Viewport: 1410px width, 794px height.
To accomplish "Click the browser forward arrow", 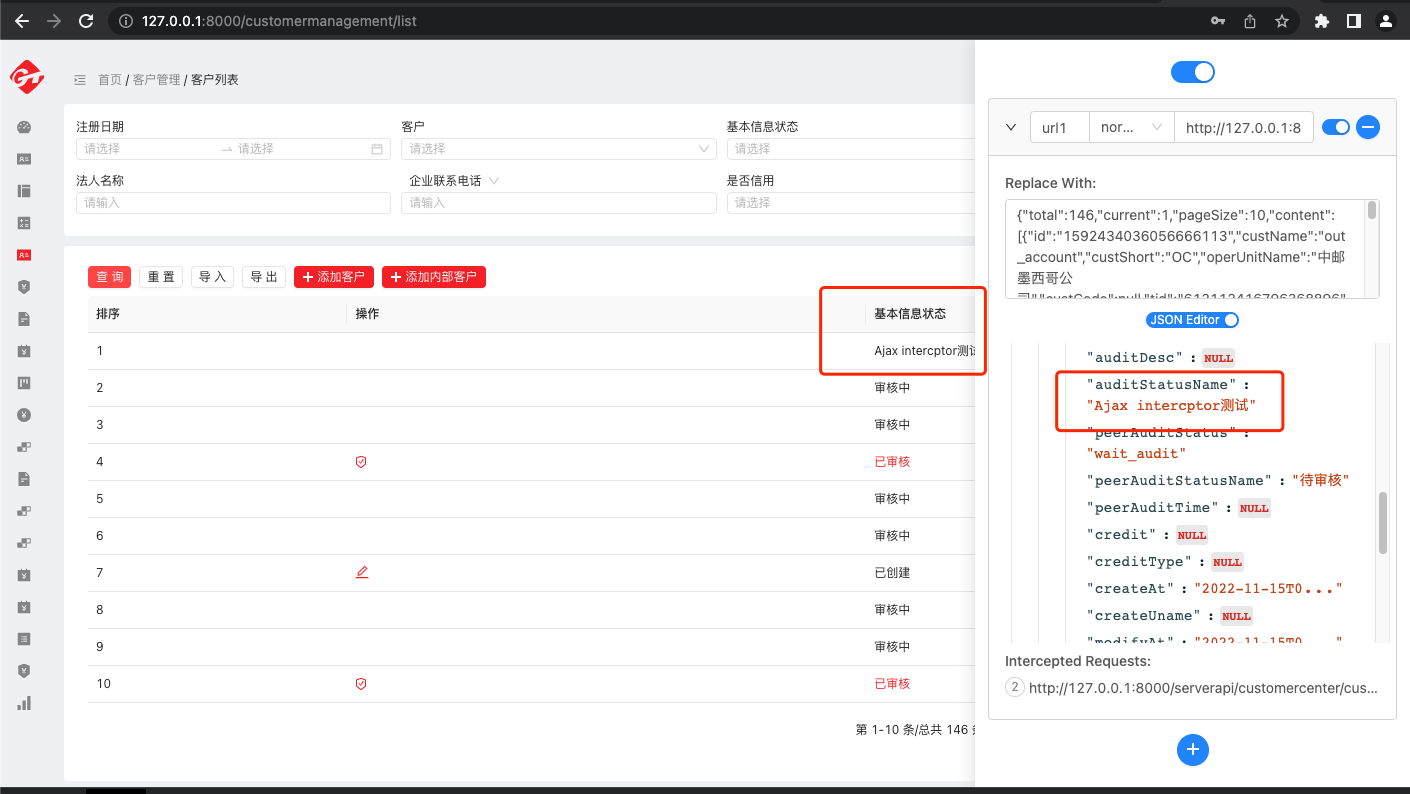I will (x=54, y=20).
